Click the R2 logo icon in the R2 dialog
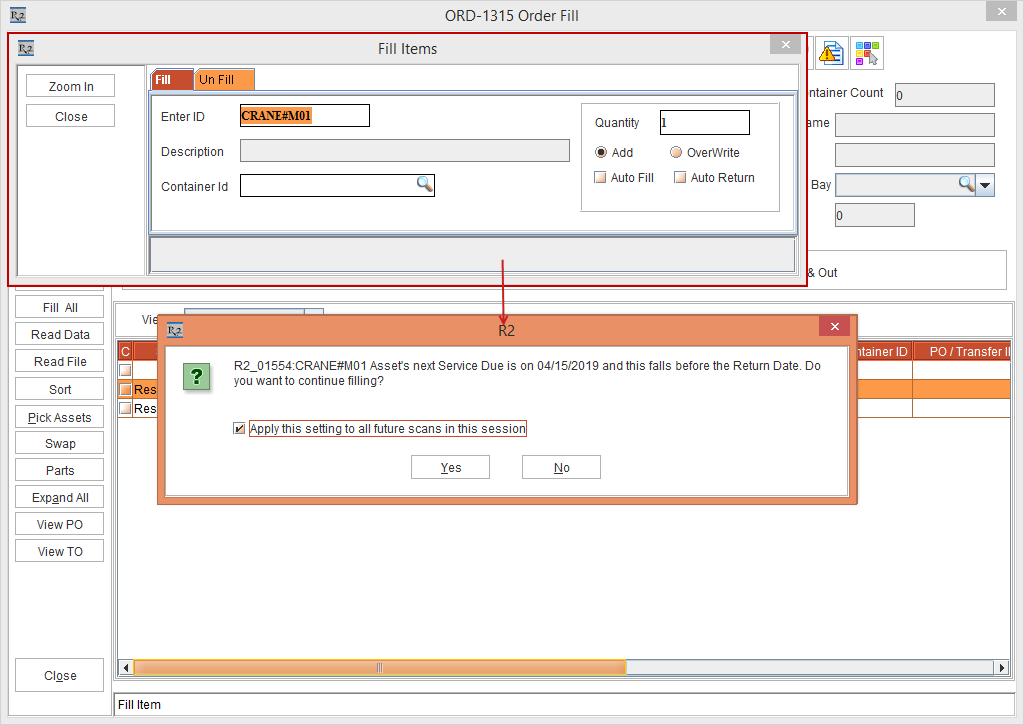The image size is (1024, 725). point(175,330)
